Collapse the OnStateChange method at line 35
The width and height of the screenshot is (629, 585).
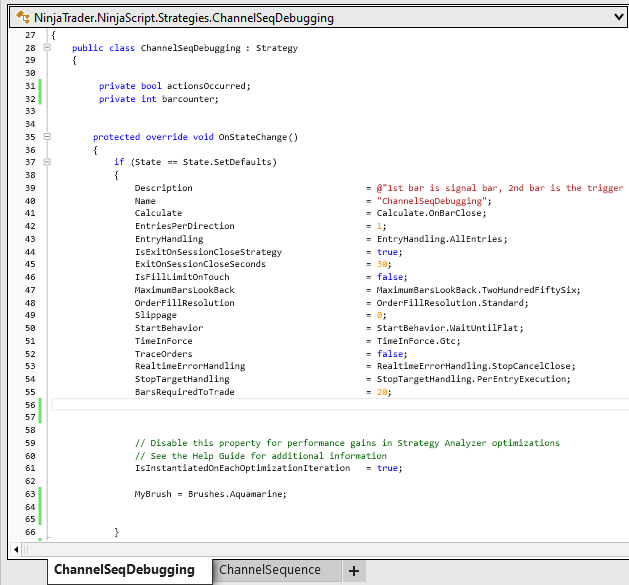click(x=47, y=136)
